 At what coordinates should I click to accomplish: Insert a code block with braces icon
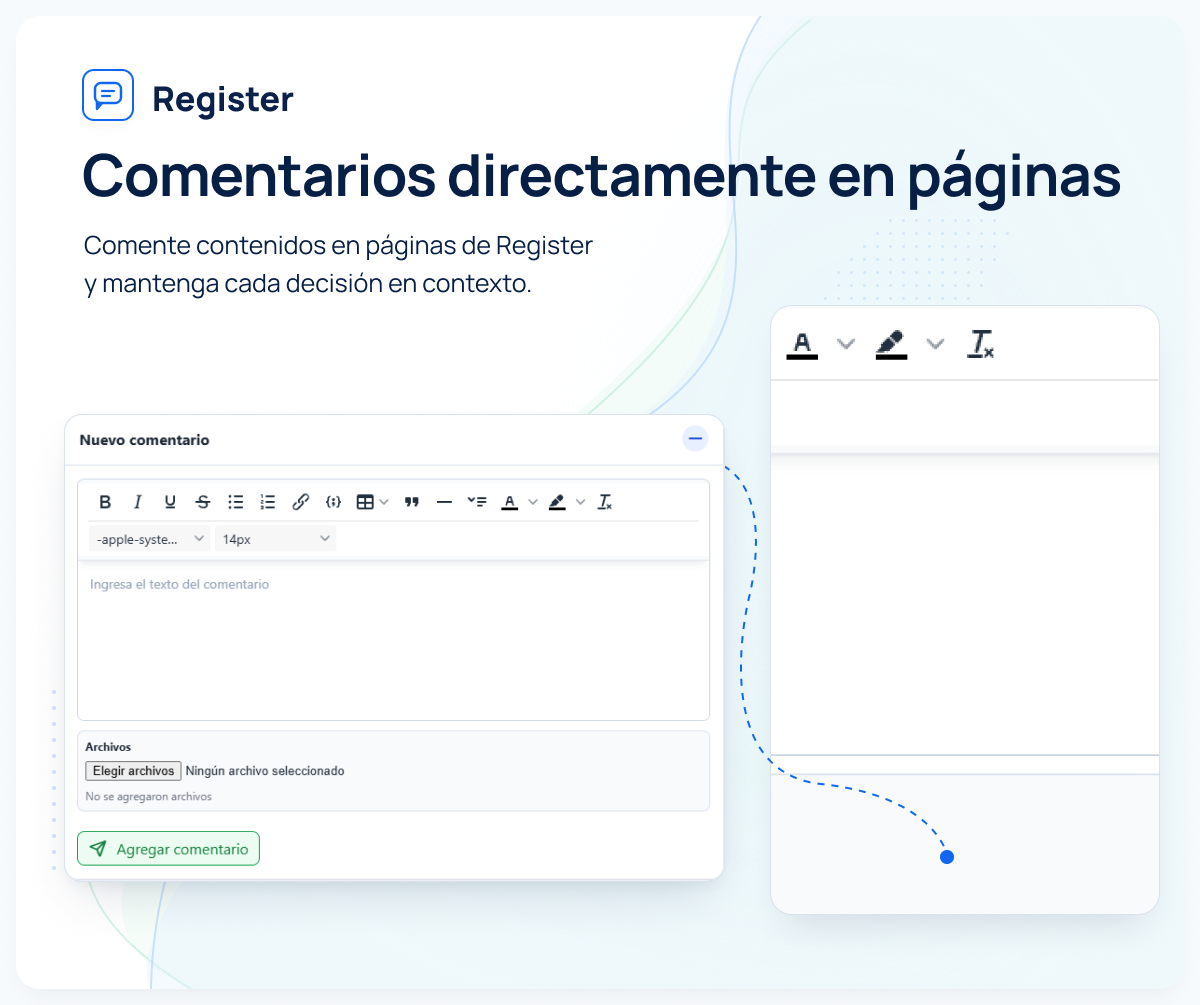[334, 502]
